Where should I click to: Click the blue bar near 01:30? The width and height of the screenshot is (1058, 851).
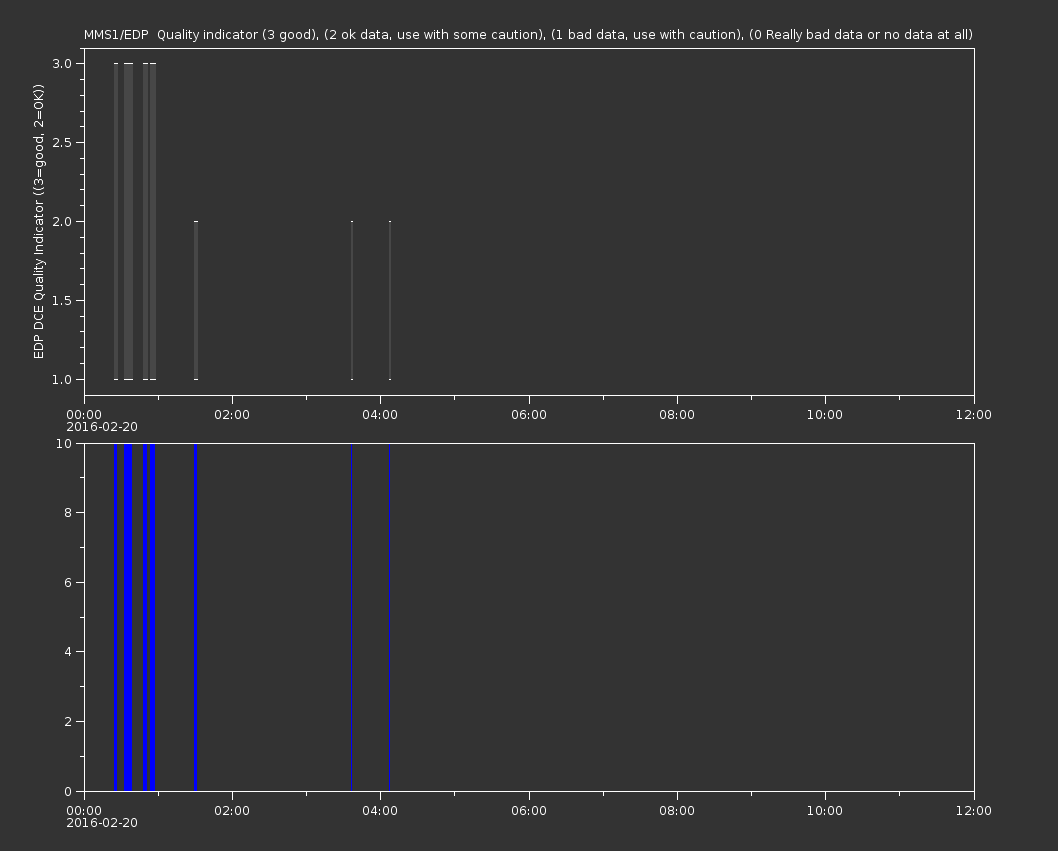pyautogui.click(x=196, y=617)
